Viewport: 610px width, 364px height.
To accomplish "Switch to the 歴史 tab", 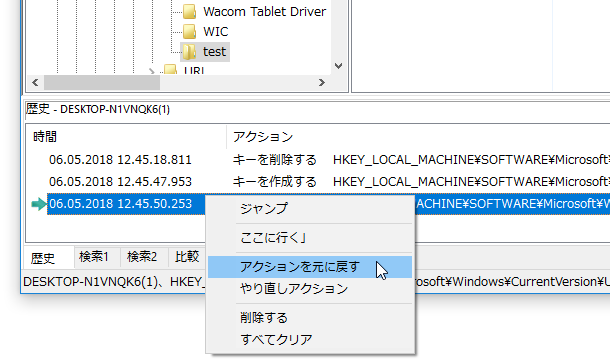I will (x=49, y=257).
